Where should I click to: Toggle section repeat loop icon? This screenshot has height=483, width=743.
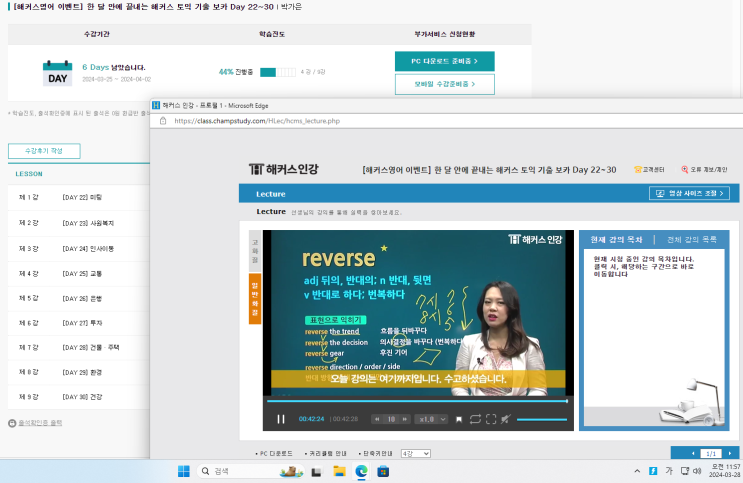475,419
